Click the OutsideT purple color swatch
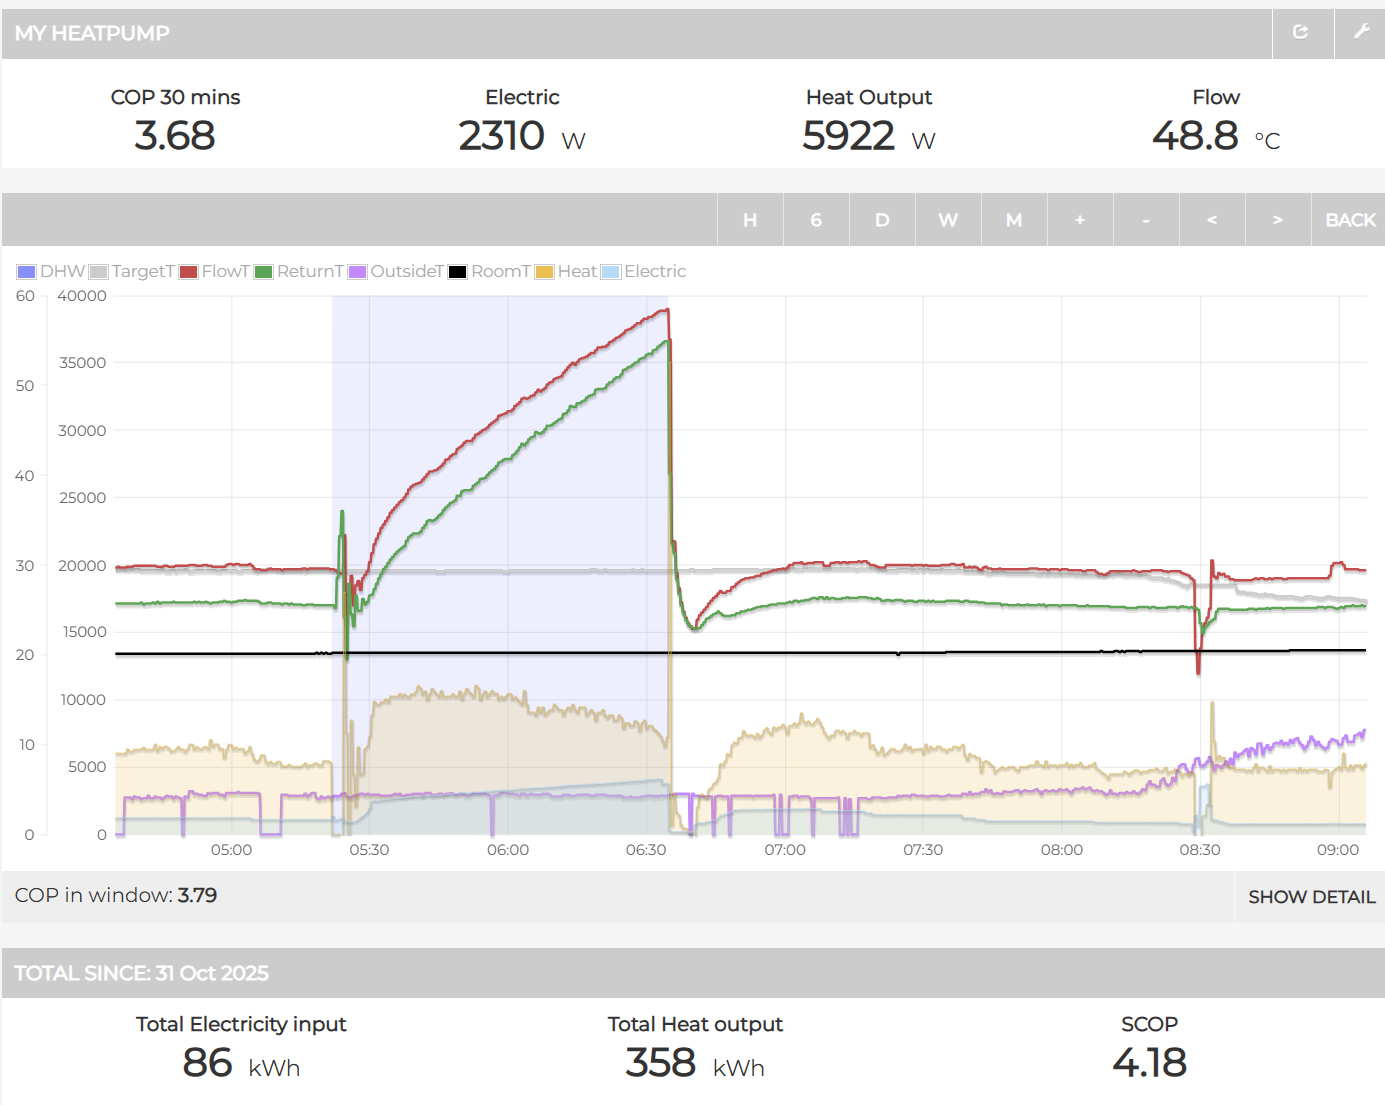The image size is (1385, 1105). tap(357, 272)
